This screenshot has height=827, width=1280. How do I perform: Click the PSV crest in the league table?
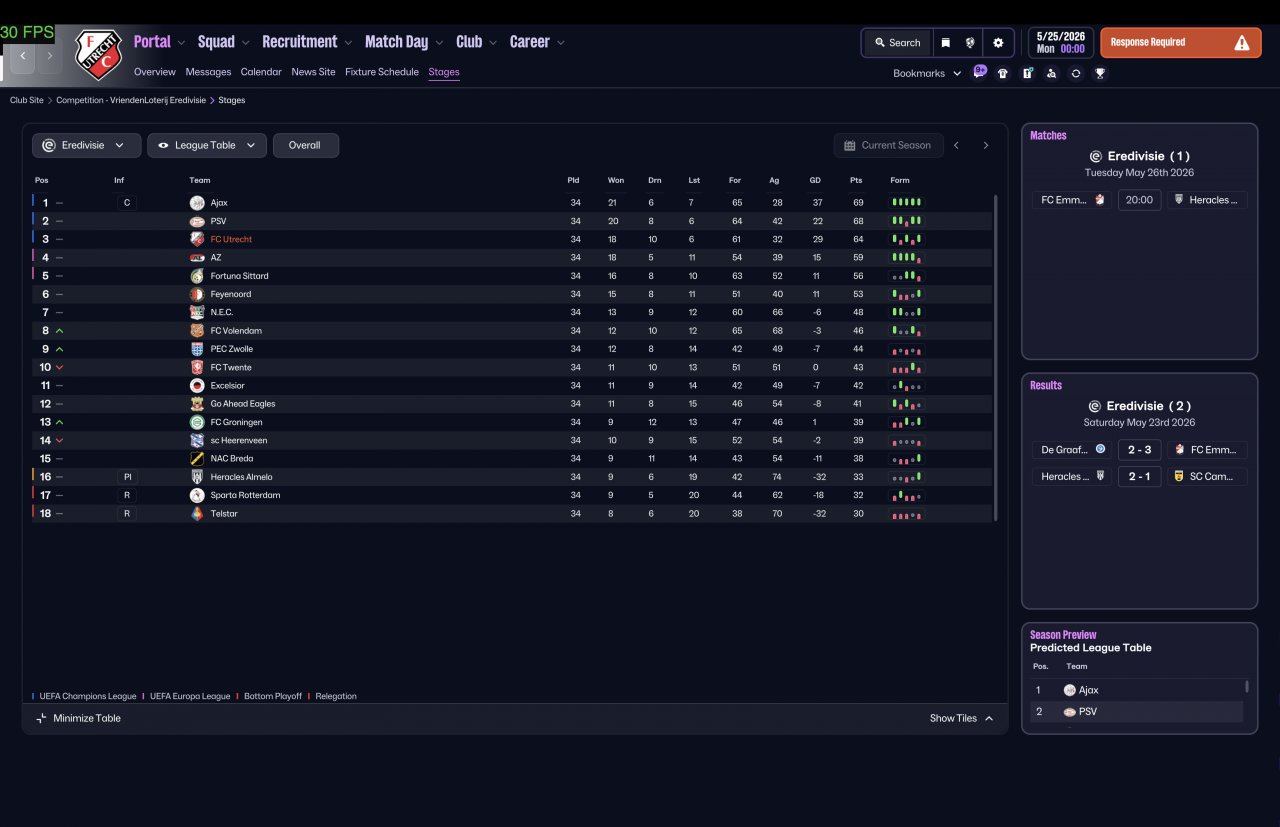tap(197, 221)
